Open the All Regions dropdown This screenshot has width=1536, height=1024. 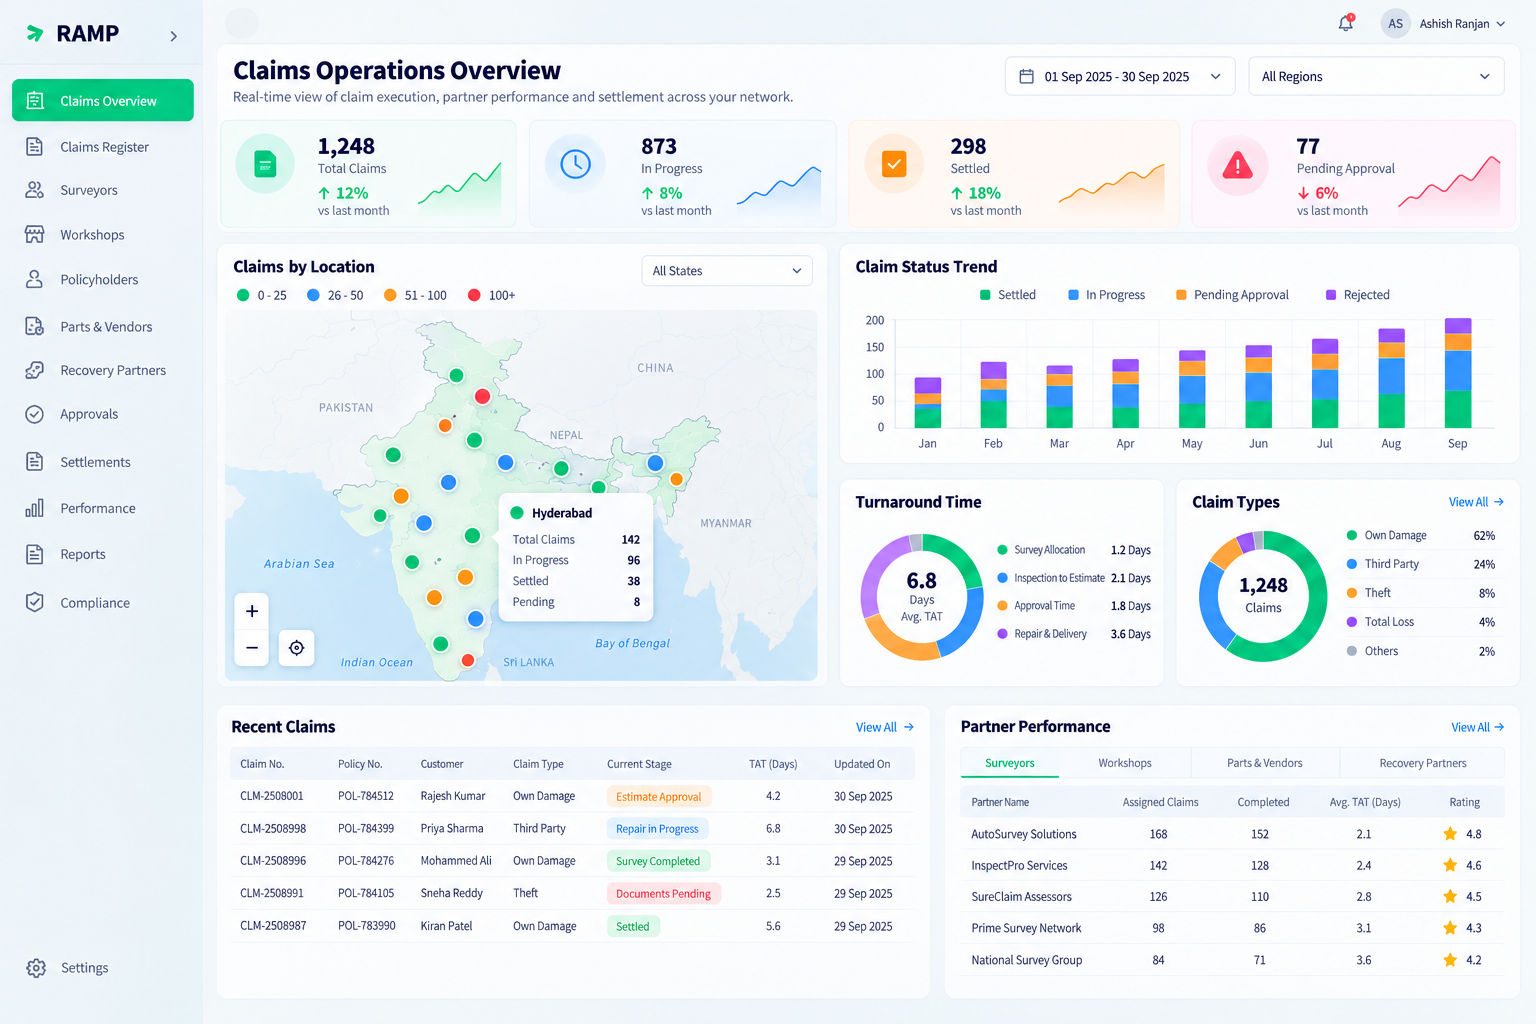click(x=1376, y=76)
